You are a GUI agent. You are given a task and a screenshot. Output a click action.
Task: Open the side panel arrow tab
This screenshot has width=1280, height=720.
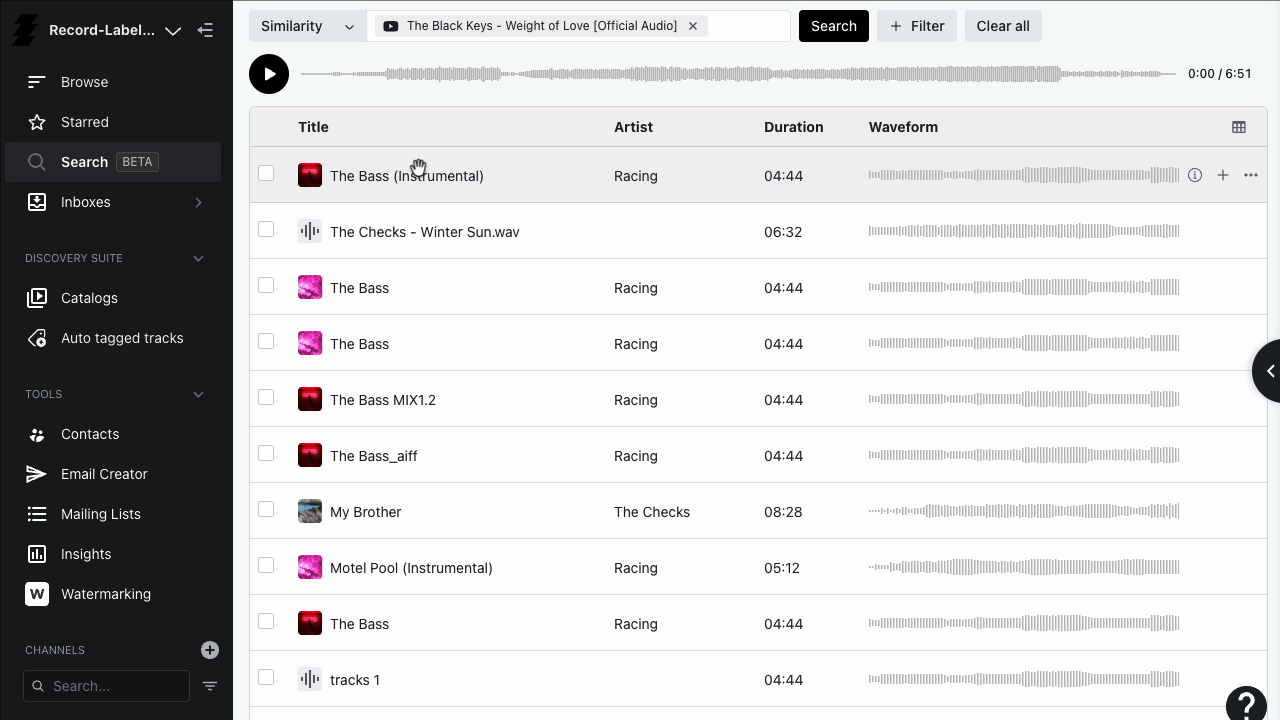(1267, 371)
